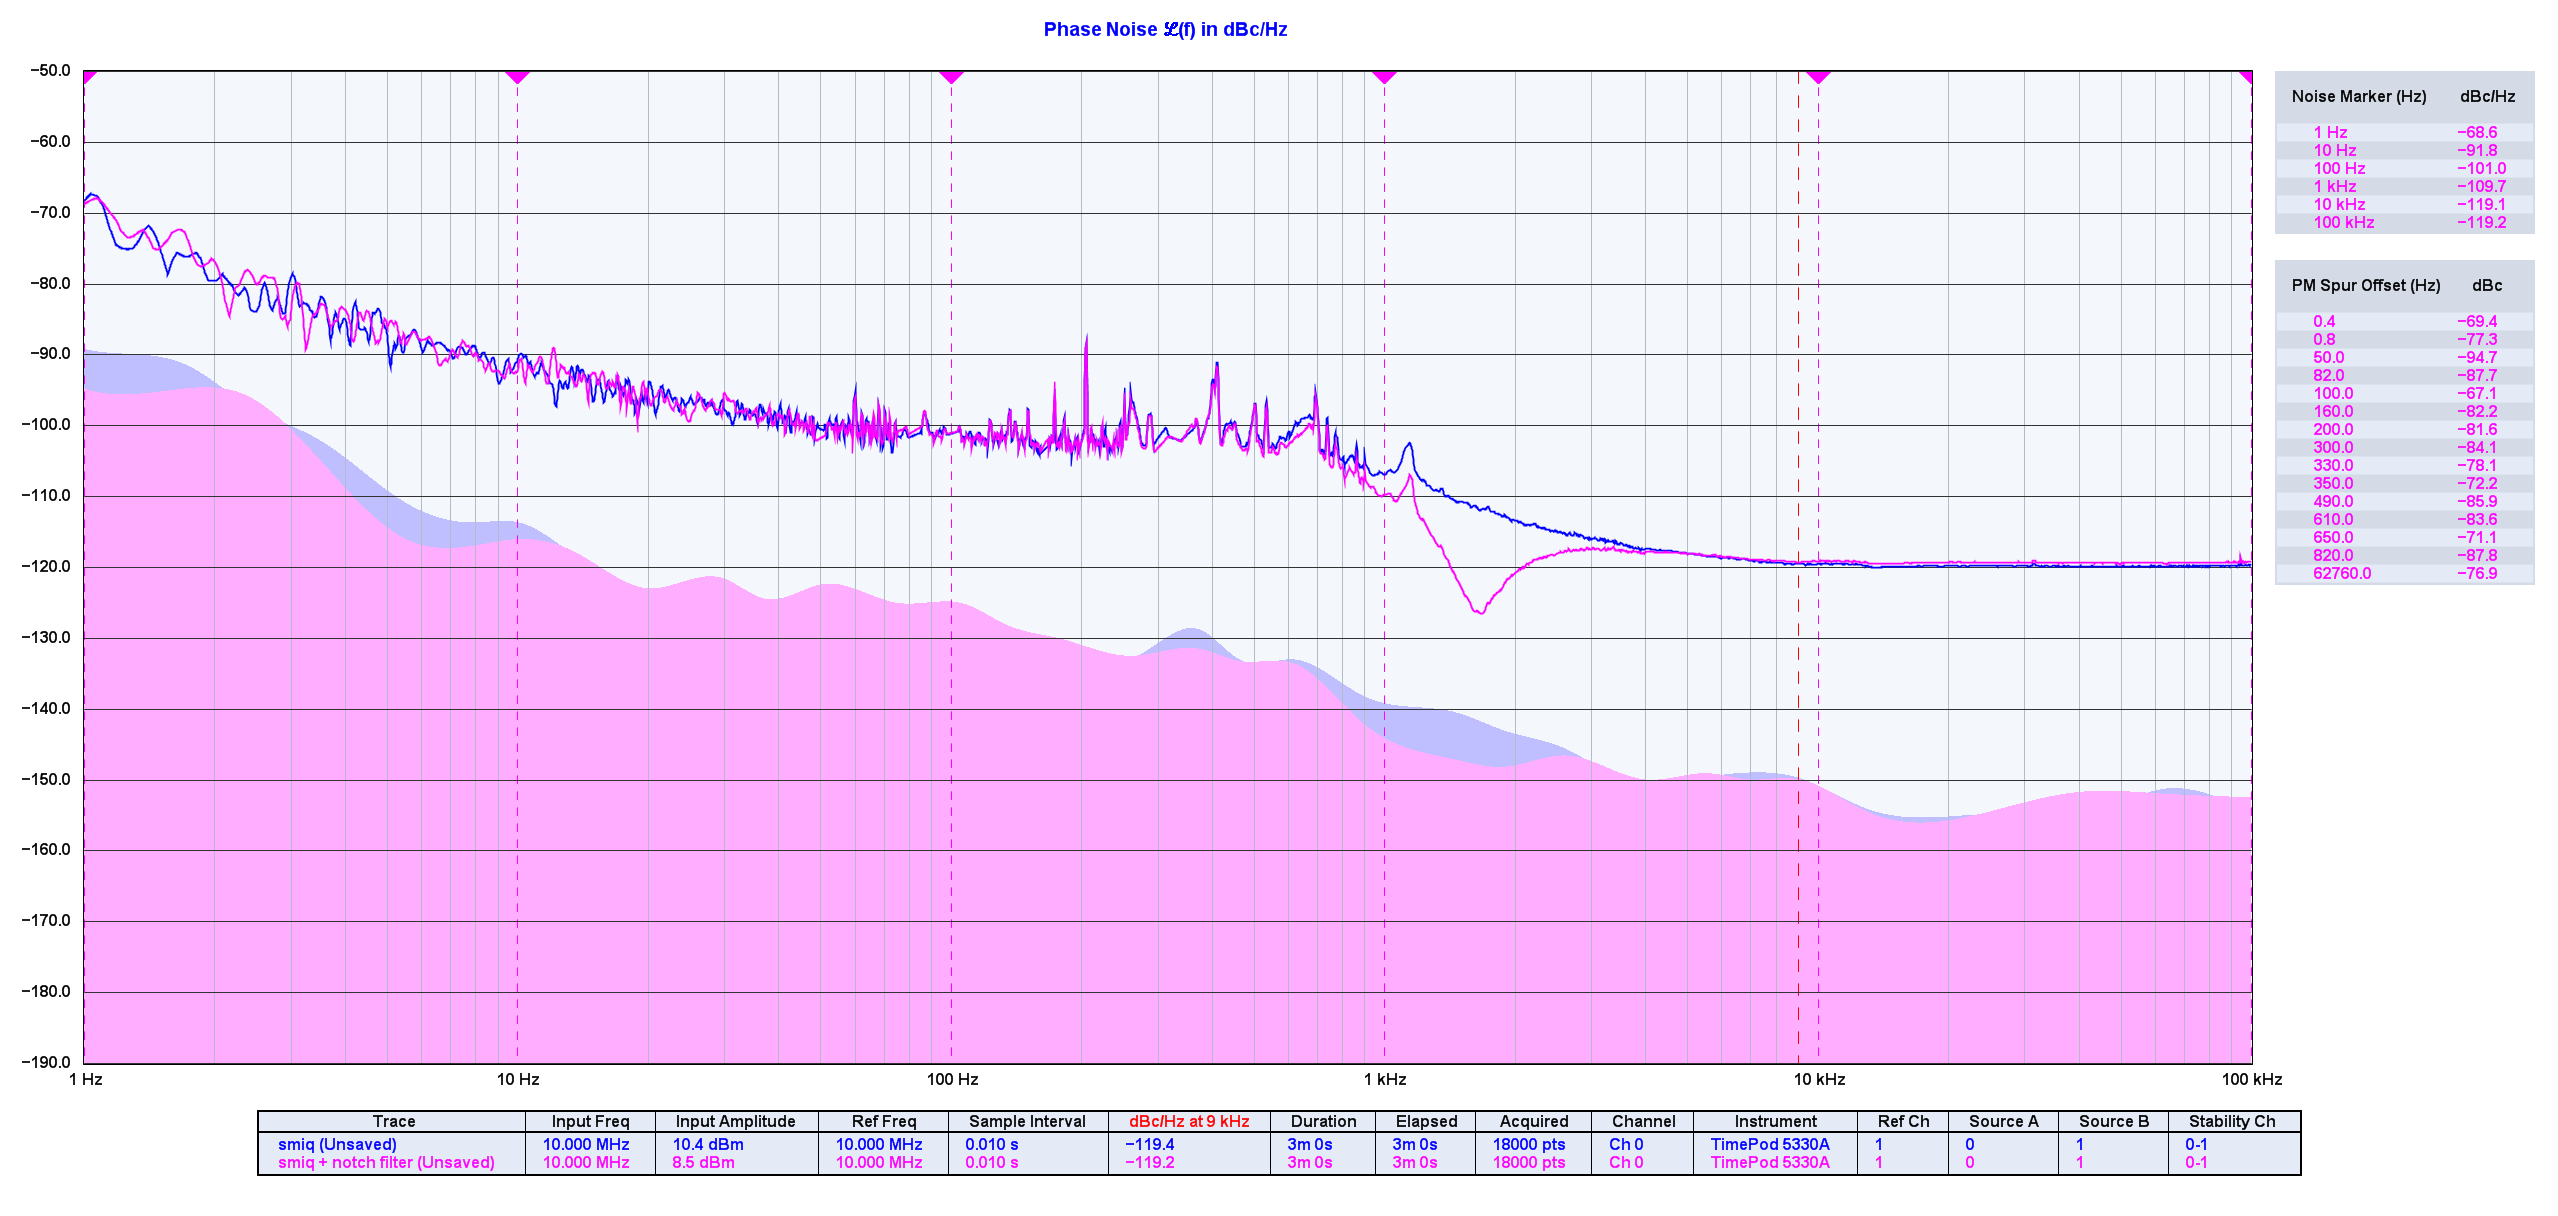Click the 10 Hz noise marker triangle
The height and width of the screenshot is (1216, 2558).
pos(517,76)
